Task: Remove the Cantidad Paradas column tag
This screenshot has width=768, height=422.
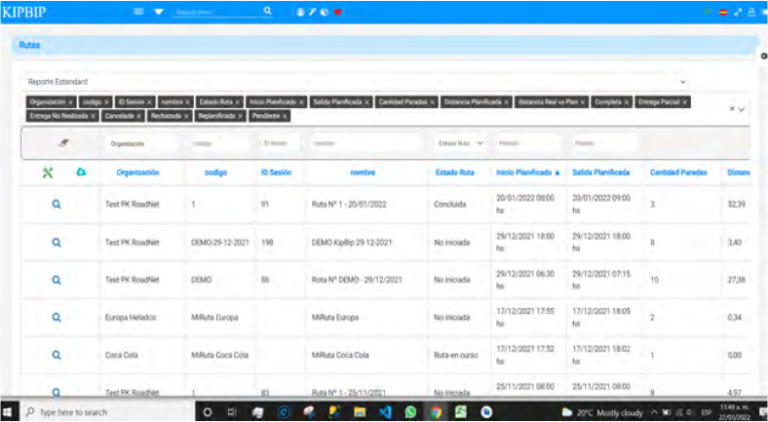Action: point(432,102)
